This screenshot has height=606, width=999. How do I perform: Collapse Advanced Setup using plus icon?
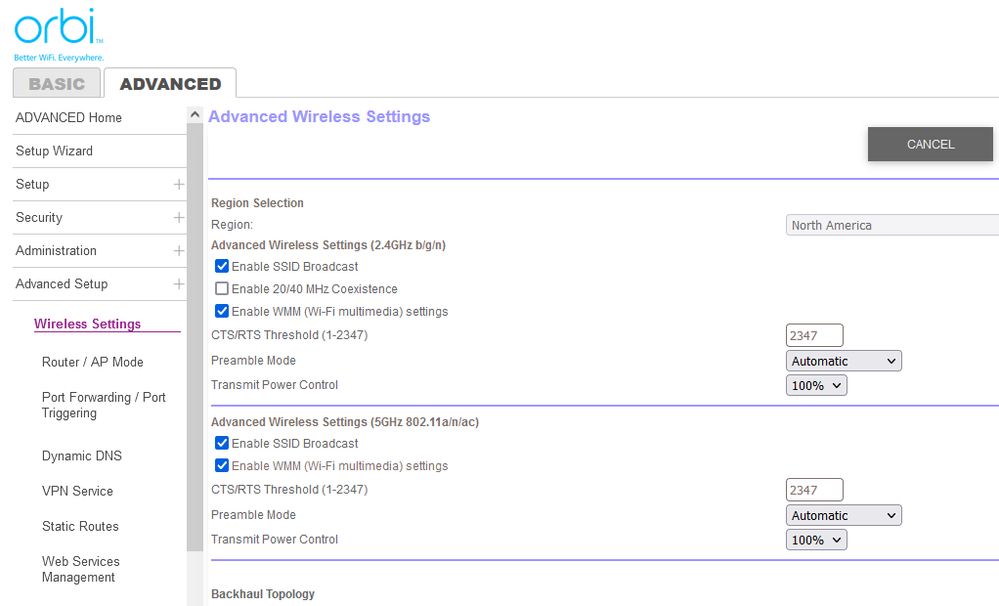tap(178, 284)
